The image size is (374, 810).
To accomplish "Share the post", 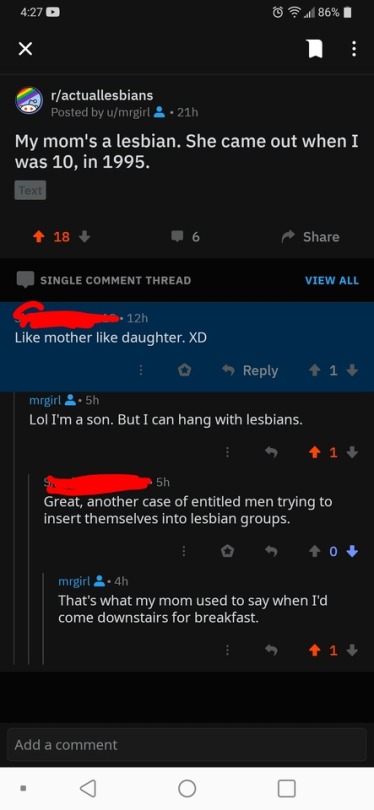I will (x=310, y=237).
